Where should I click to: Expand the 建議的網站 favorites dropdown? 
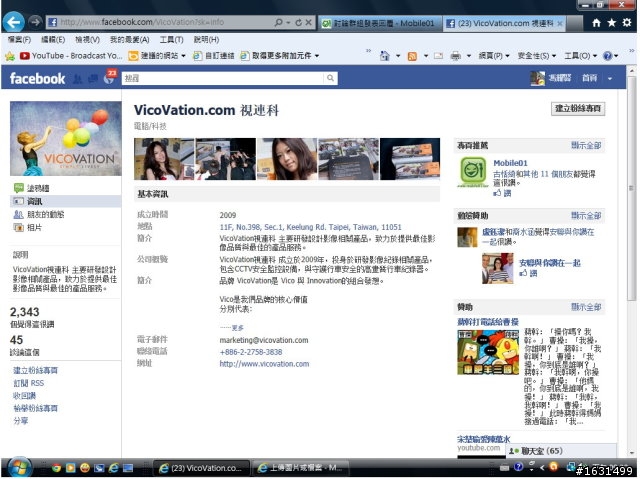[184, 56]
